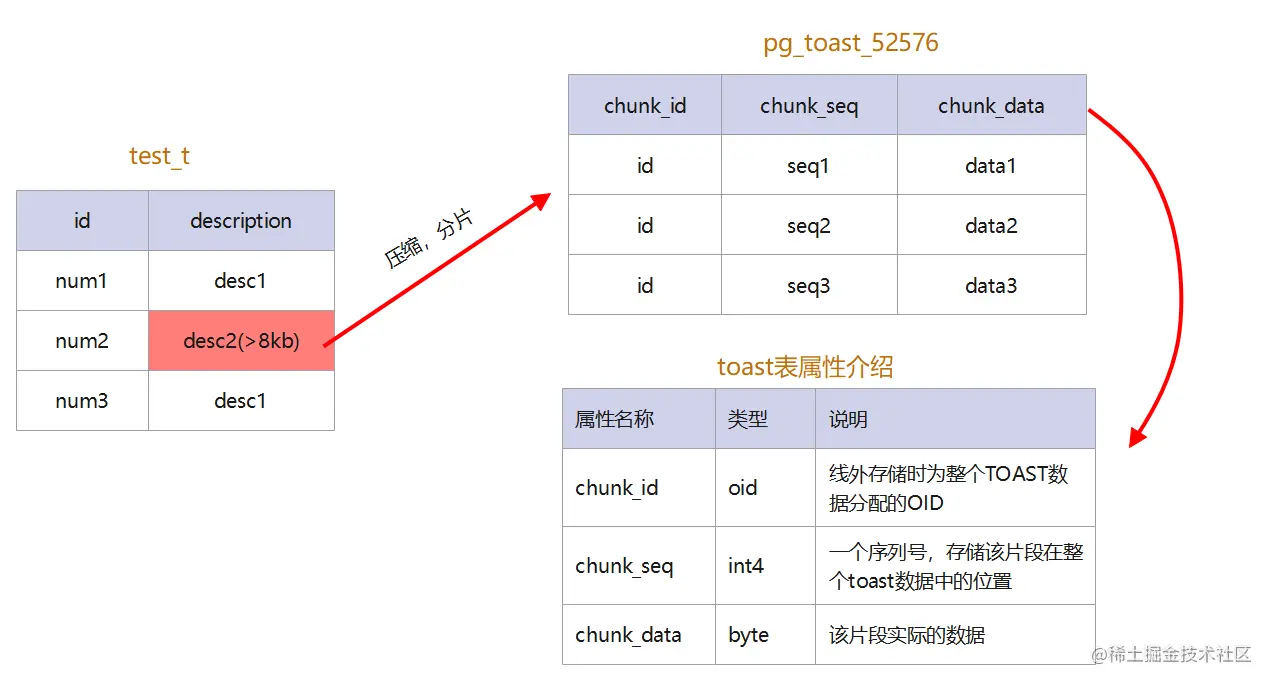Select the data2 cell
The height and width of the screenshot is (685, 1272).
(x=991, y=225)
